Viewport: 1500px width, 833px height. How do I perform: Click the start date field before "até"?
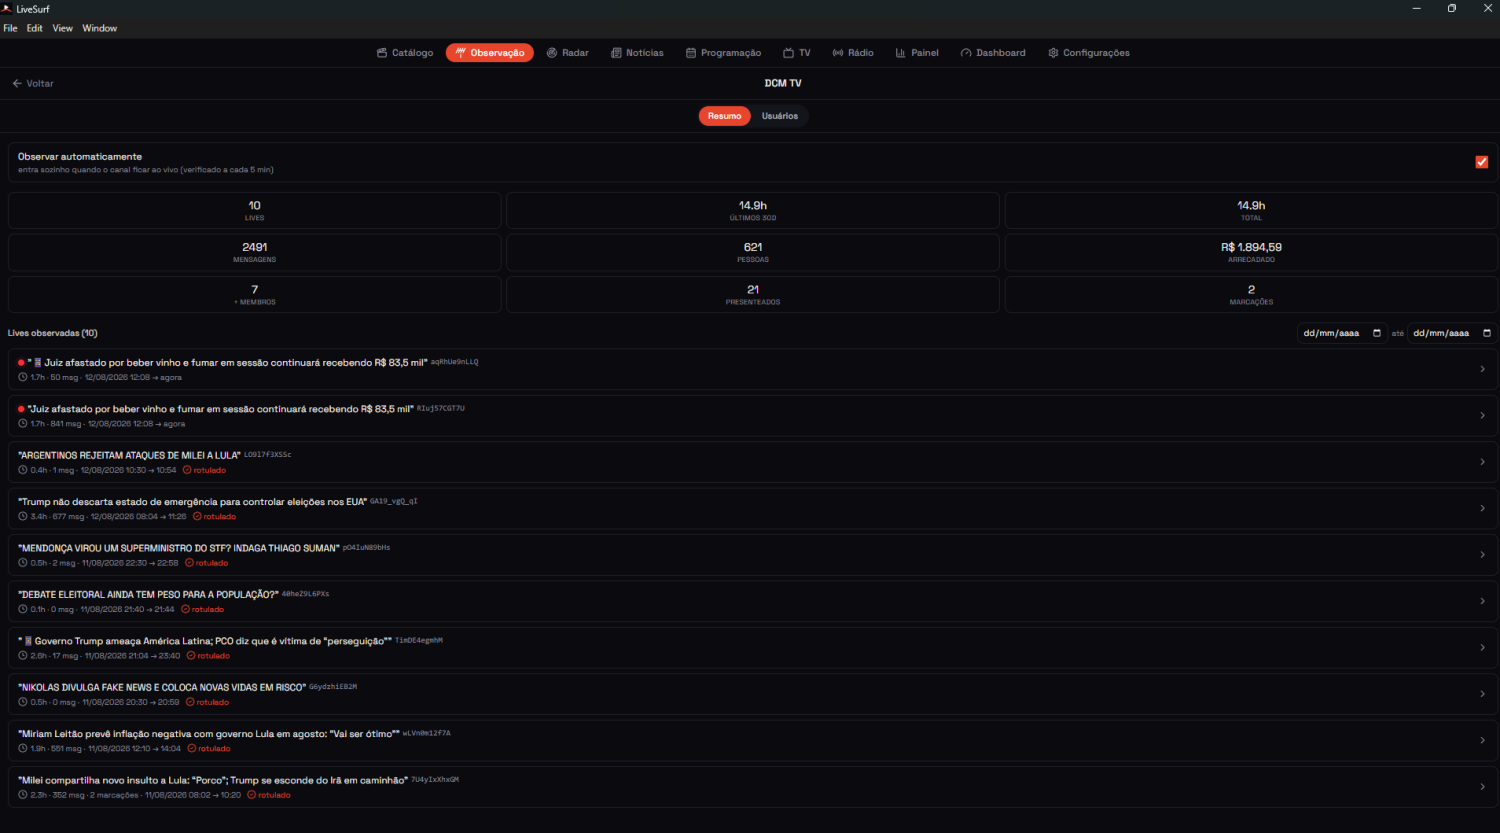[1342, 333]
